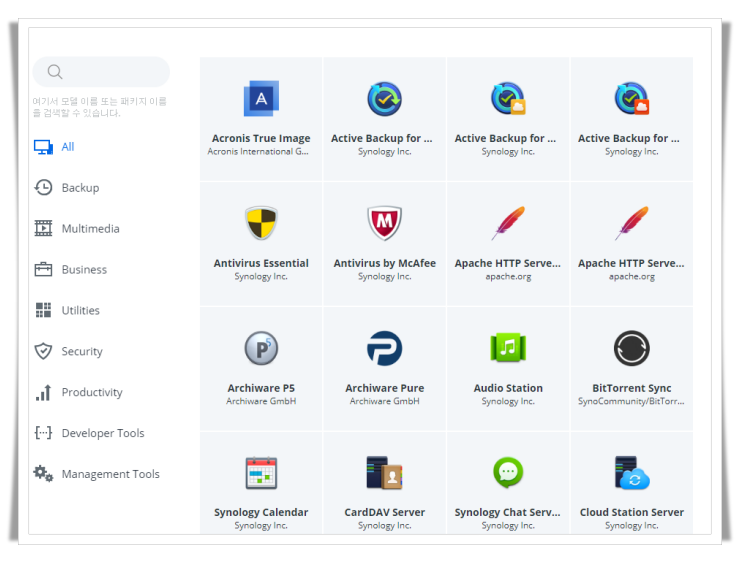Viewport: 740px width, 563px height.
Task: Filter by Security category
Action: 82,352
